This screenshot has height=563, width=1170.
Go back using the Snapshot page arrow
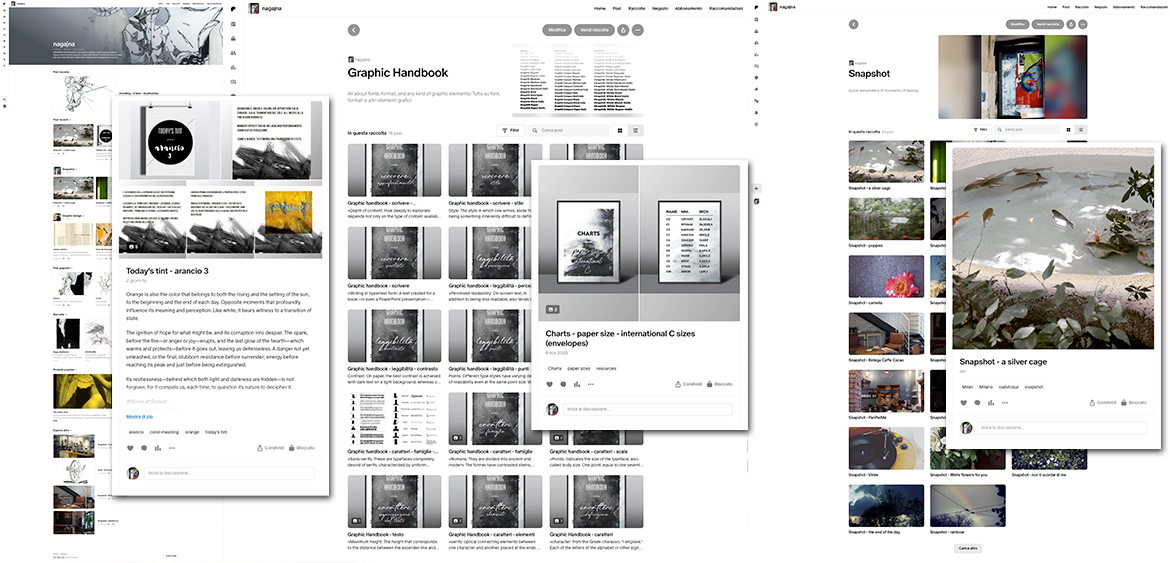point(853,24)
